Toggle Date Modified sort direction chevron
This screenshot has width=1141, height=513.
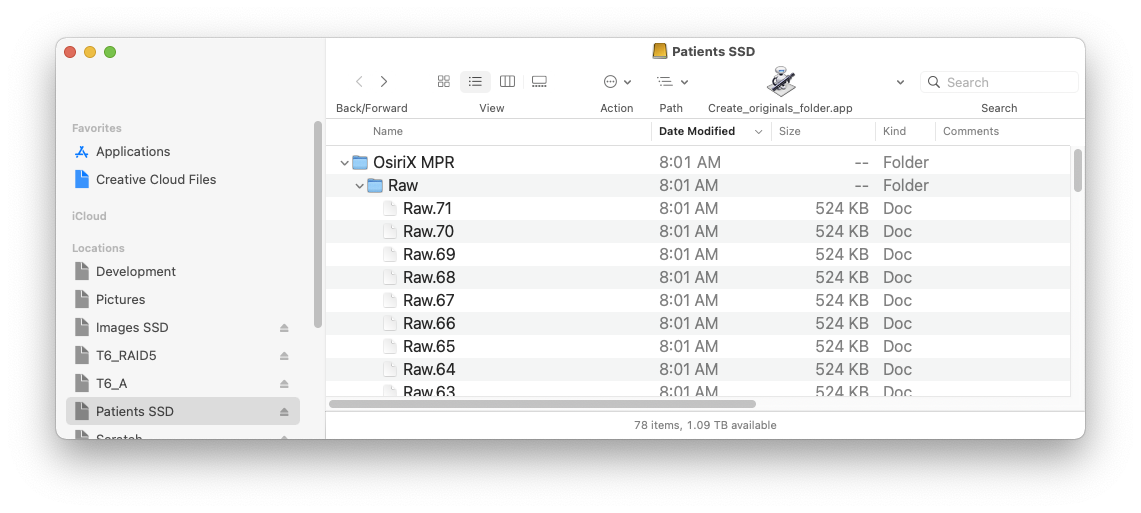coord(758,132)
